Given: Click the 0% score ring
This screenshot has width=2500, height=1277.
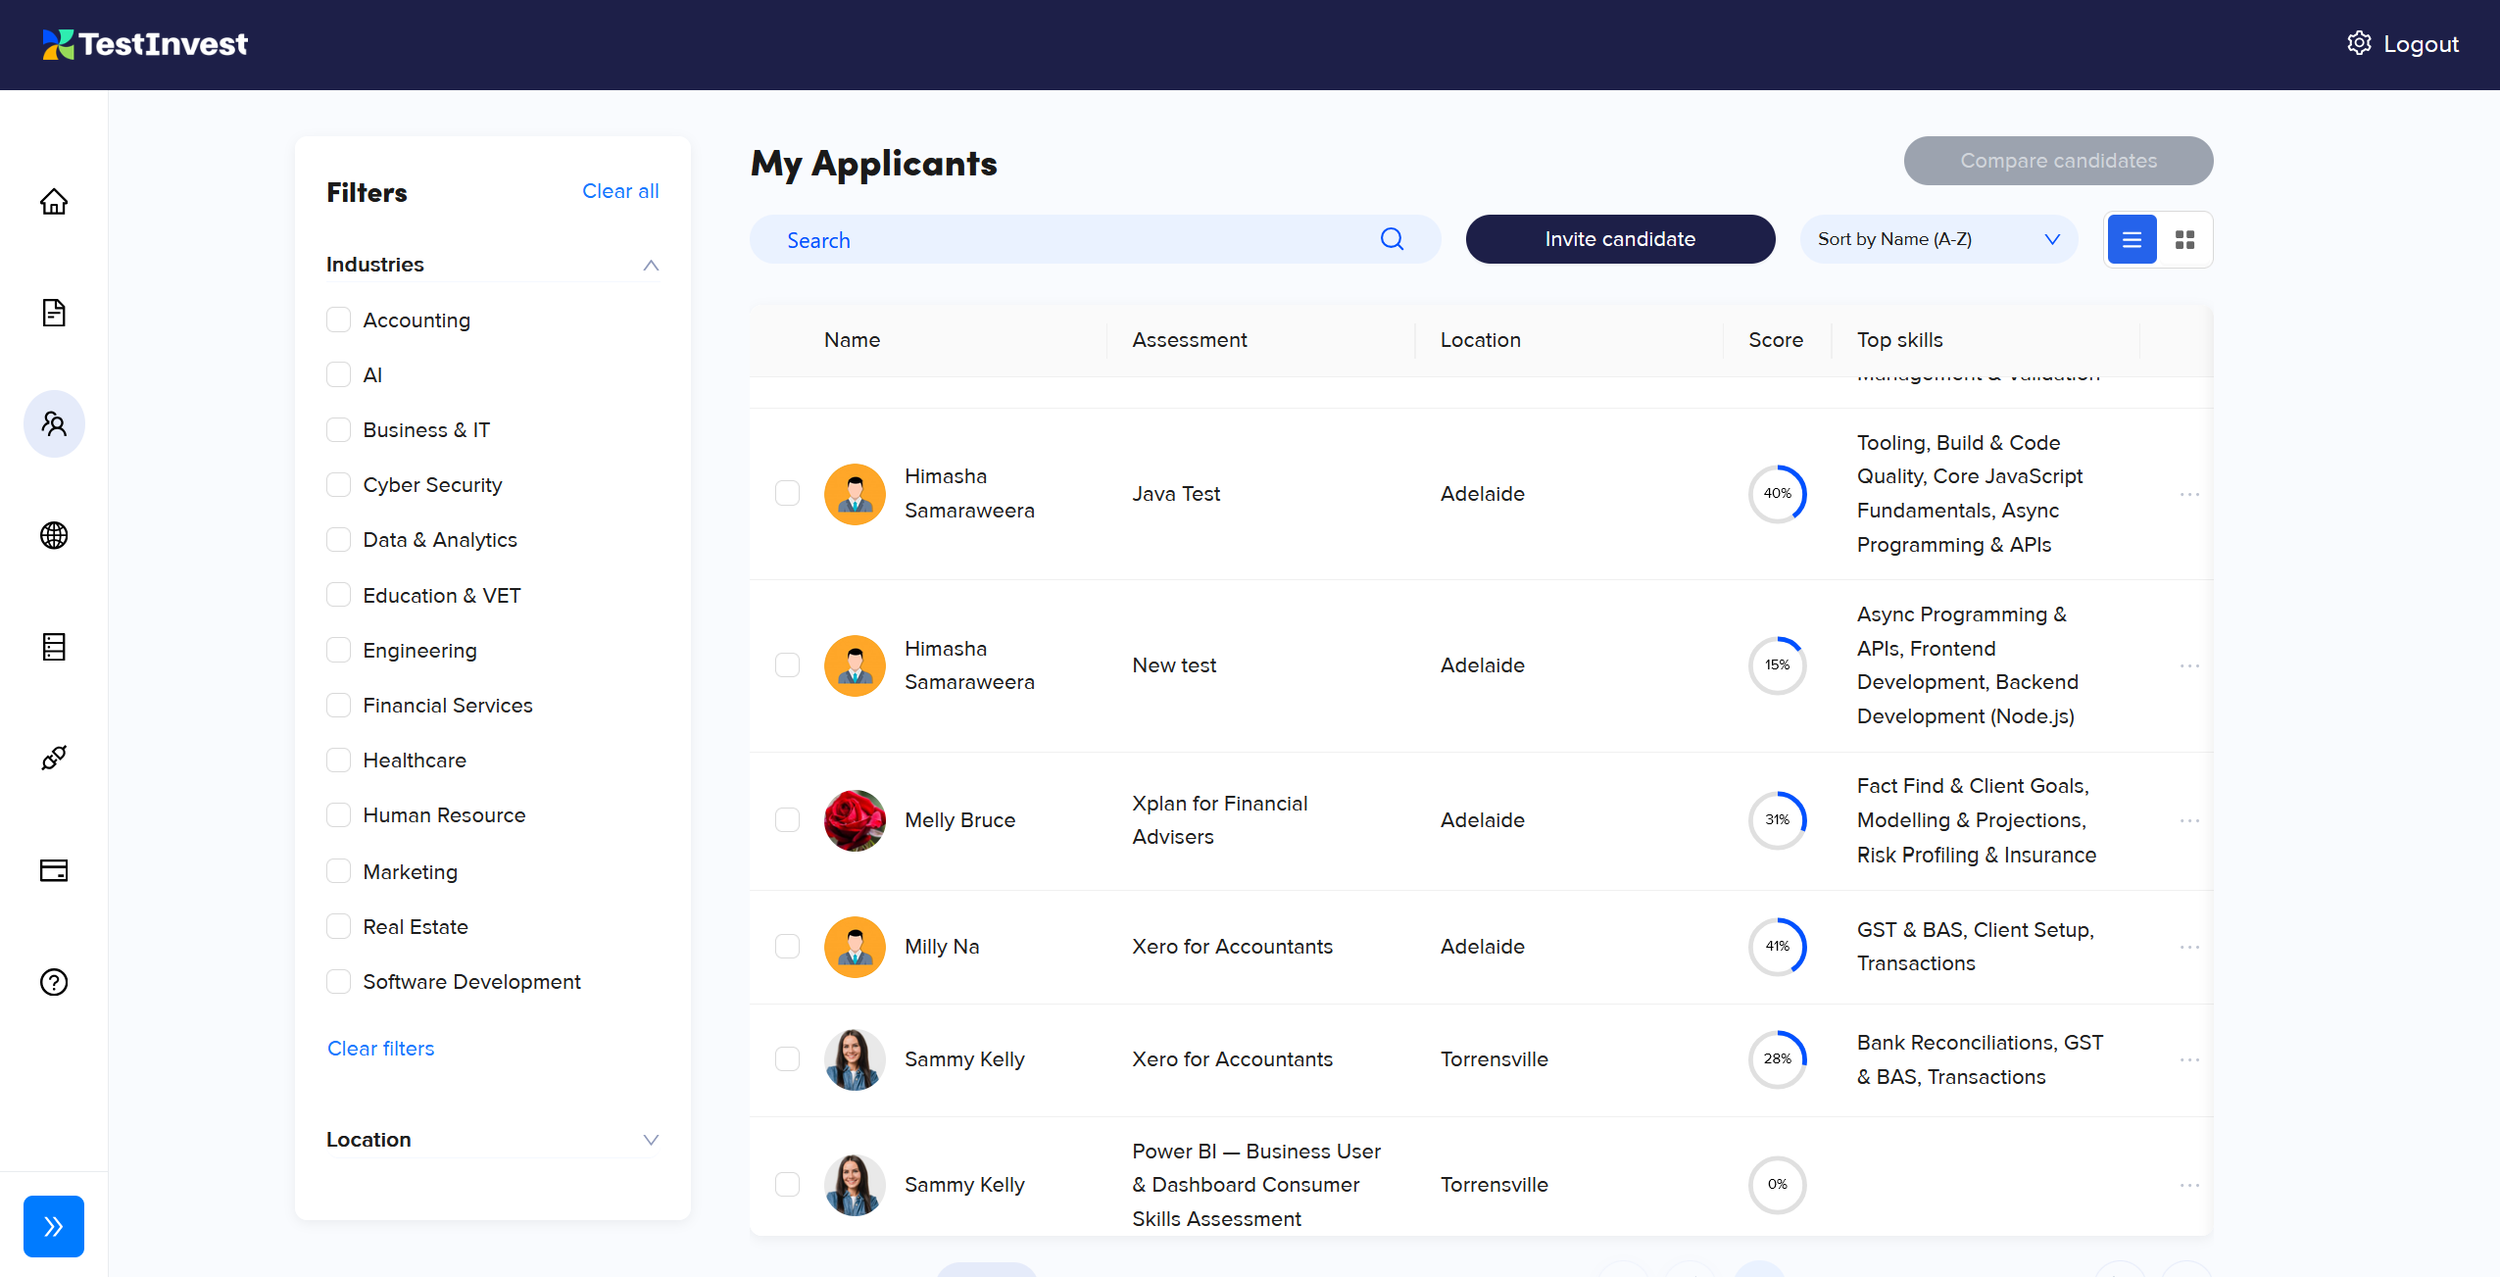Looking at the screenshot, I should [x=1777, y=1185].
